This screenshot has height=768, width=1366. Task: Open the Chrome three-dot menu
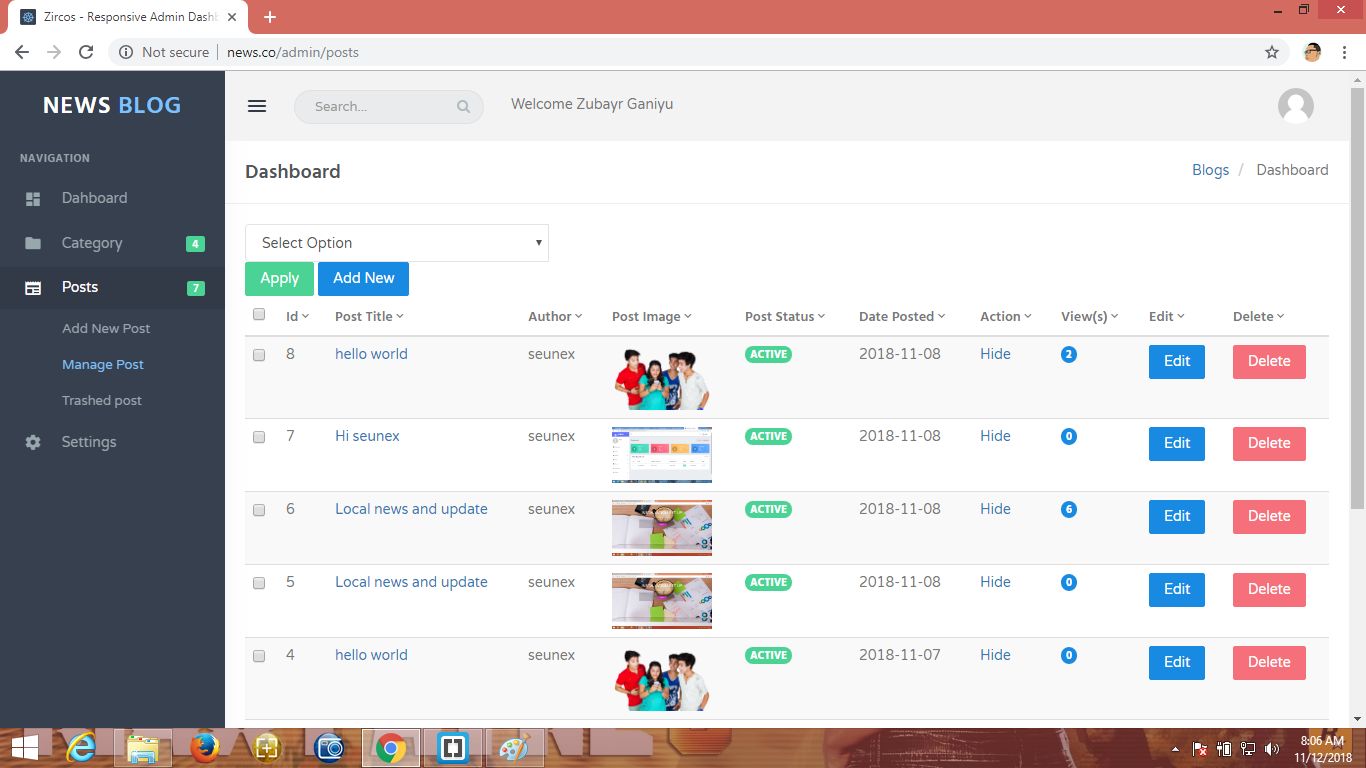(x=1343, y=52)
